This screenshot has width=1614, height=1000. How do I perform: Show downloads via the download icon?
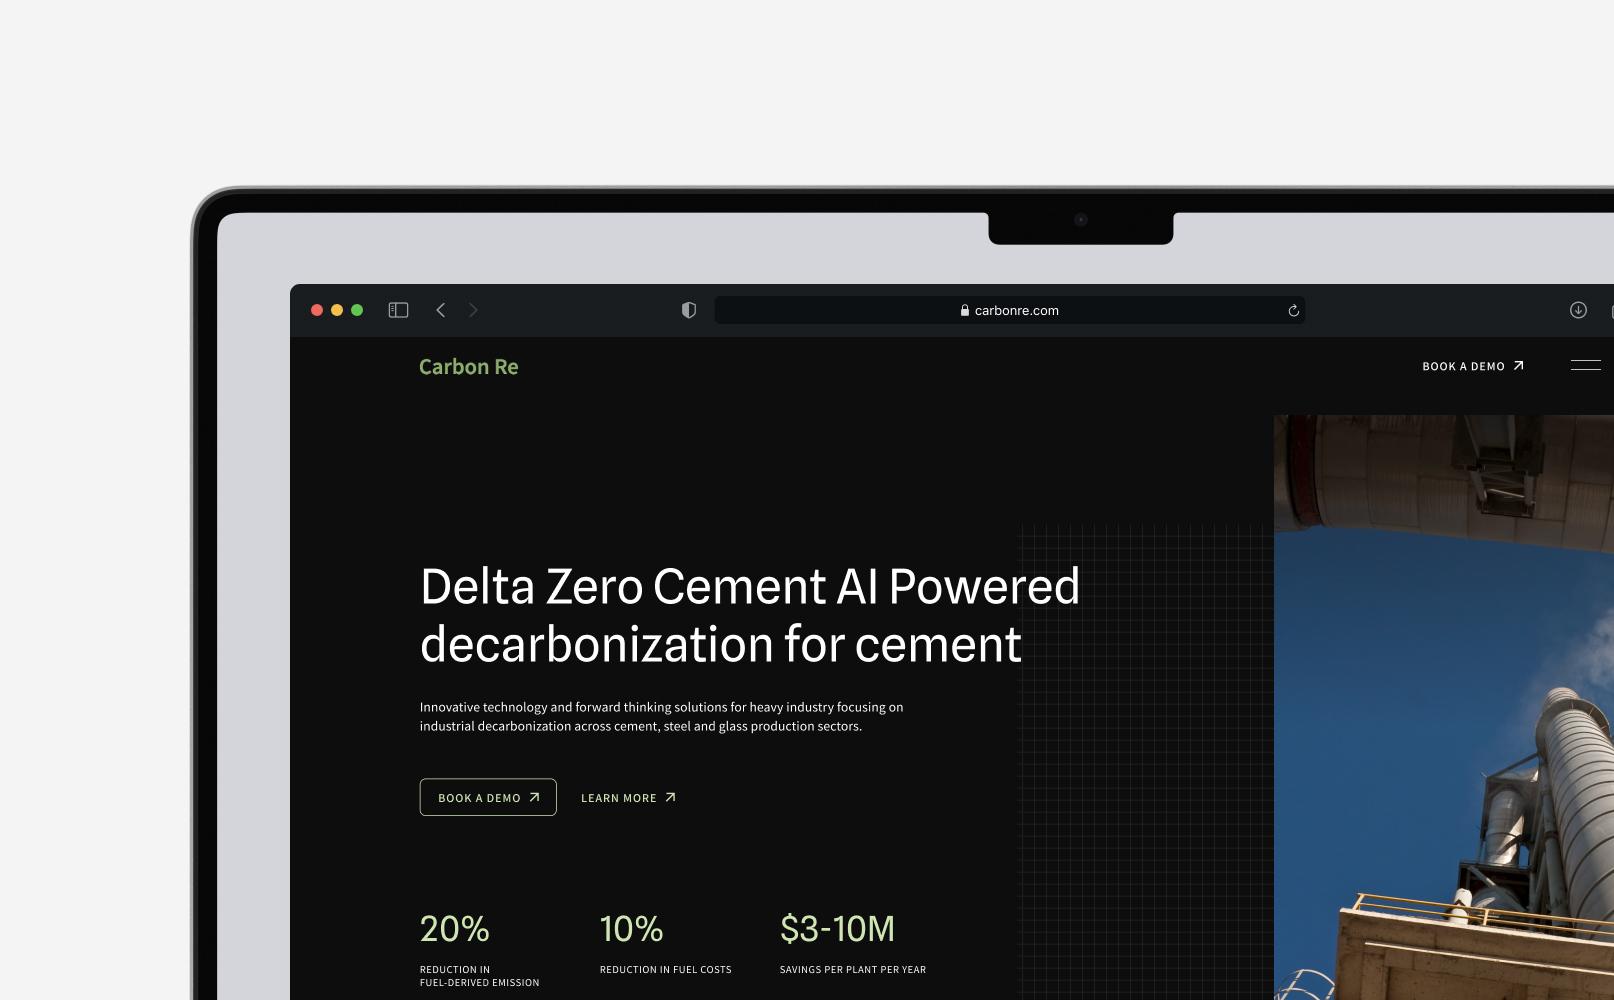pos(1578,310)
